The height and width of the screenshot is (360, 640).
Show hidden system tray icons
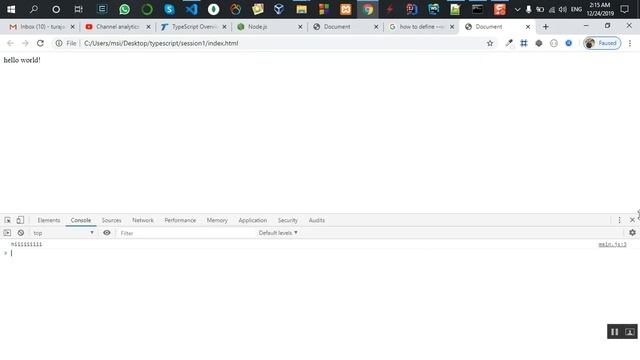coord(518,9)
